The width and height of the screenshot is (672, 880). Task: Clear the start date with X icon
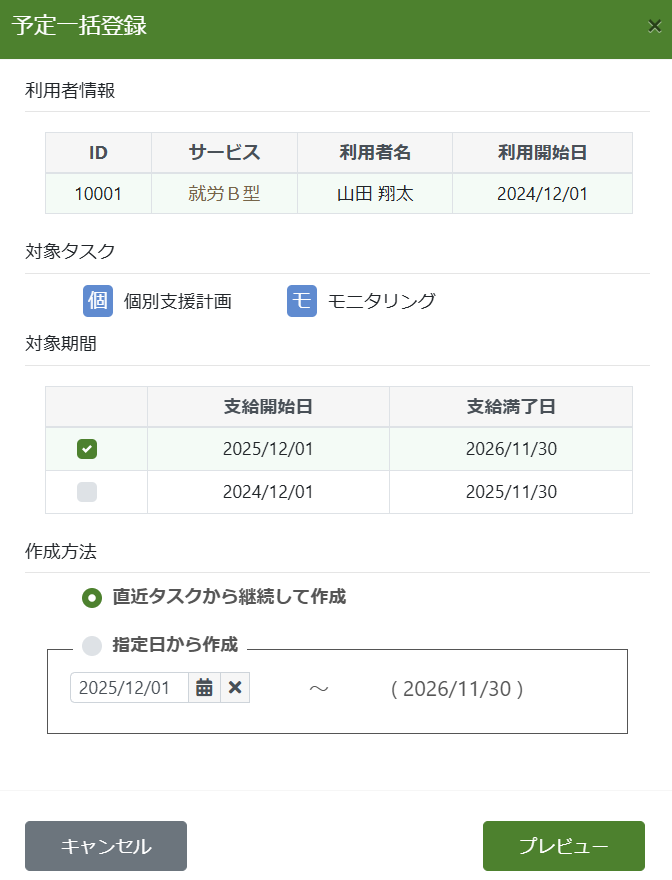tap(235, 687)
